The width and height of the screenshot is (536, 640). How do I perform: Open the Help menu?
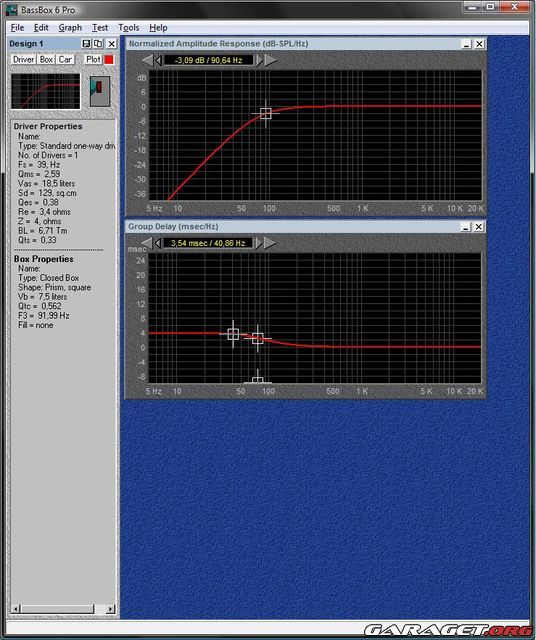(158, 28)
